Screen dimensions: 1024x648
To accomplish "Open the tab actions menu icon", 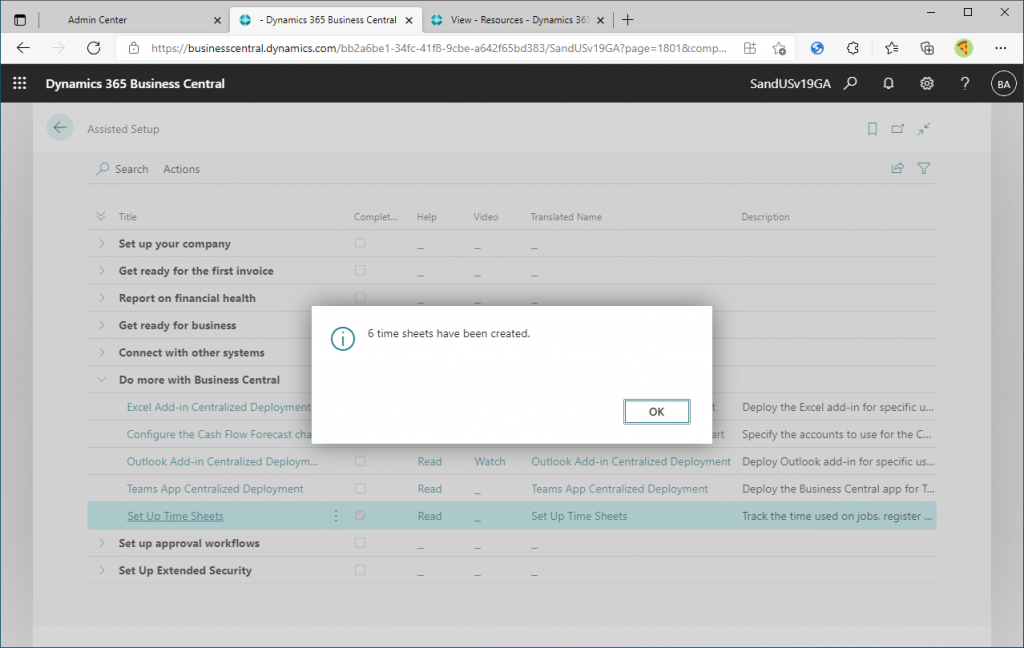I will (20, 20).
